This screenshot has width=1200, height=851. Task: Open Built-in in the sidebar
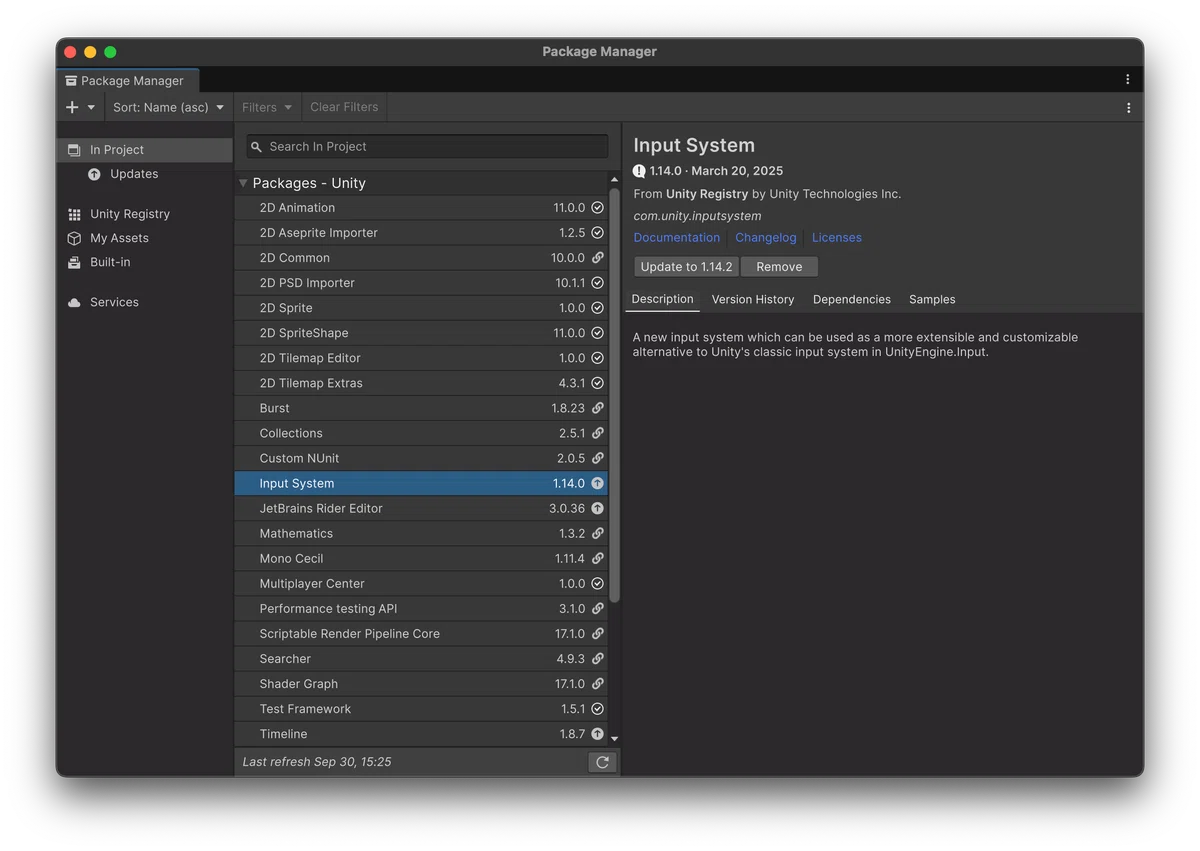145,262
